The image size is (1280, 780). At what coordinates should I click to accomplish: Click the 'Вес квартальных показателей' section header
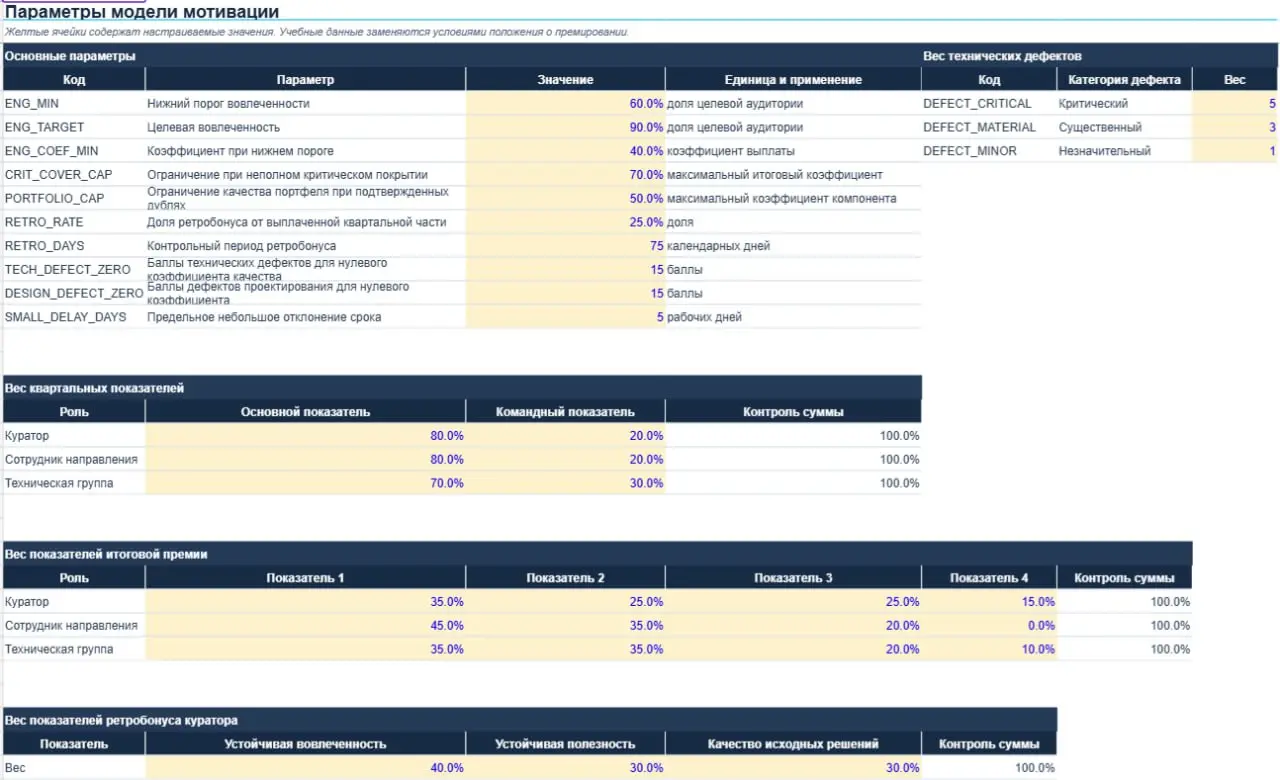pos(94,388)
